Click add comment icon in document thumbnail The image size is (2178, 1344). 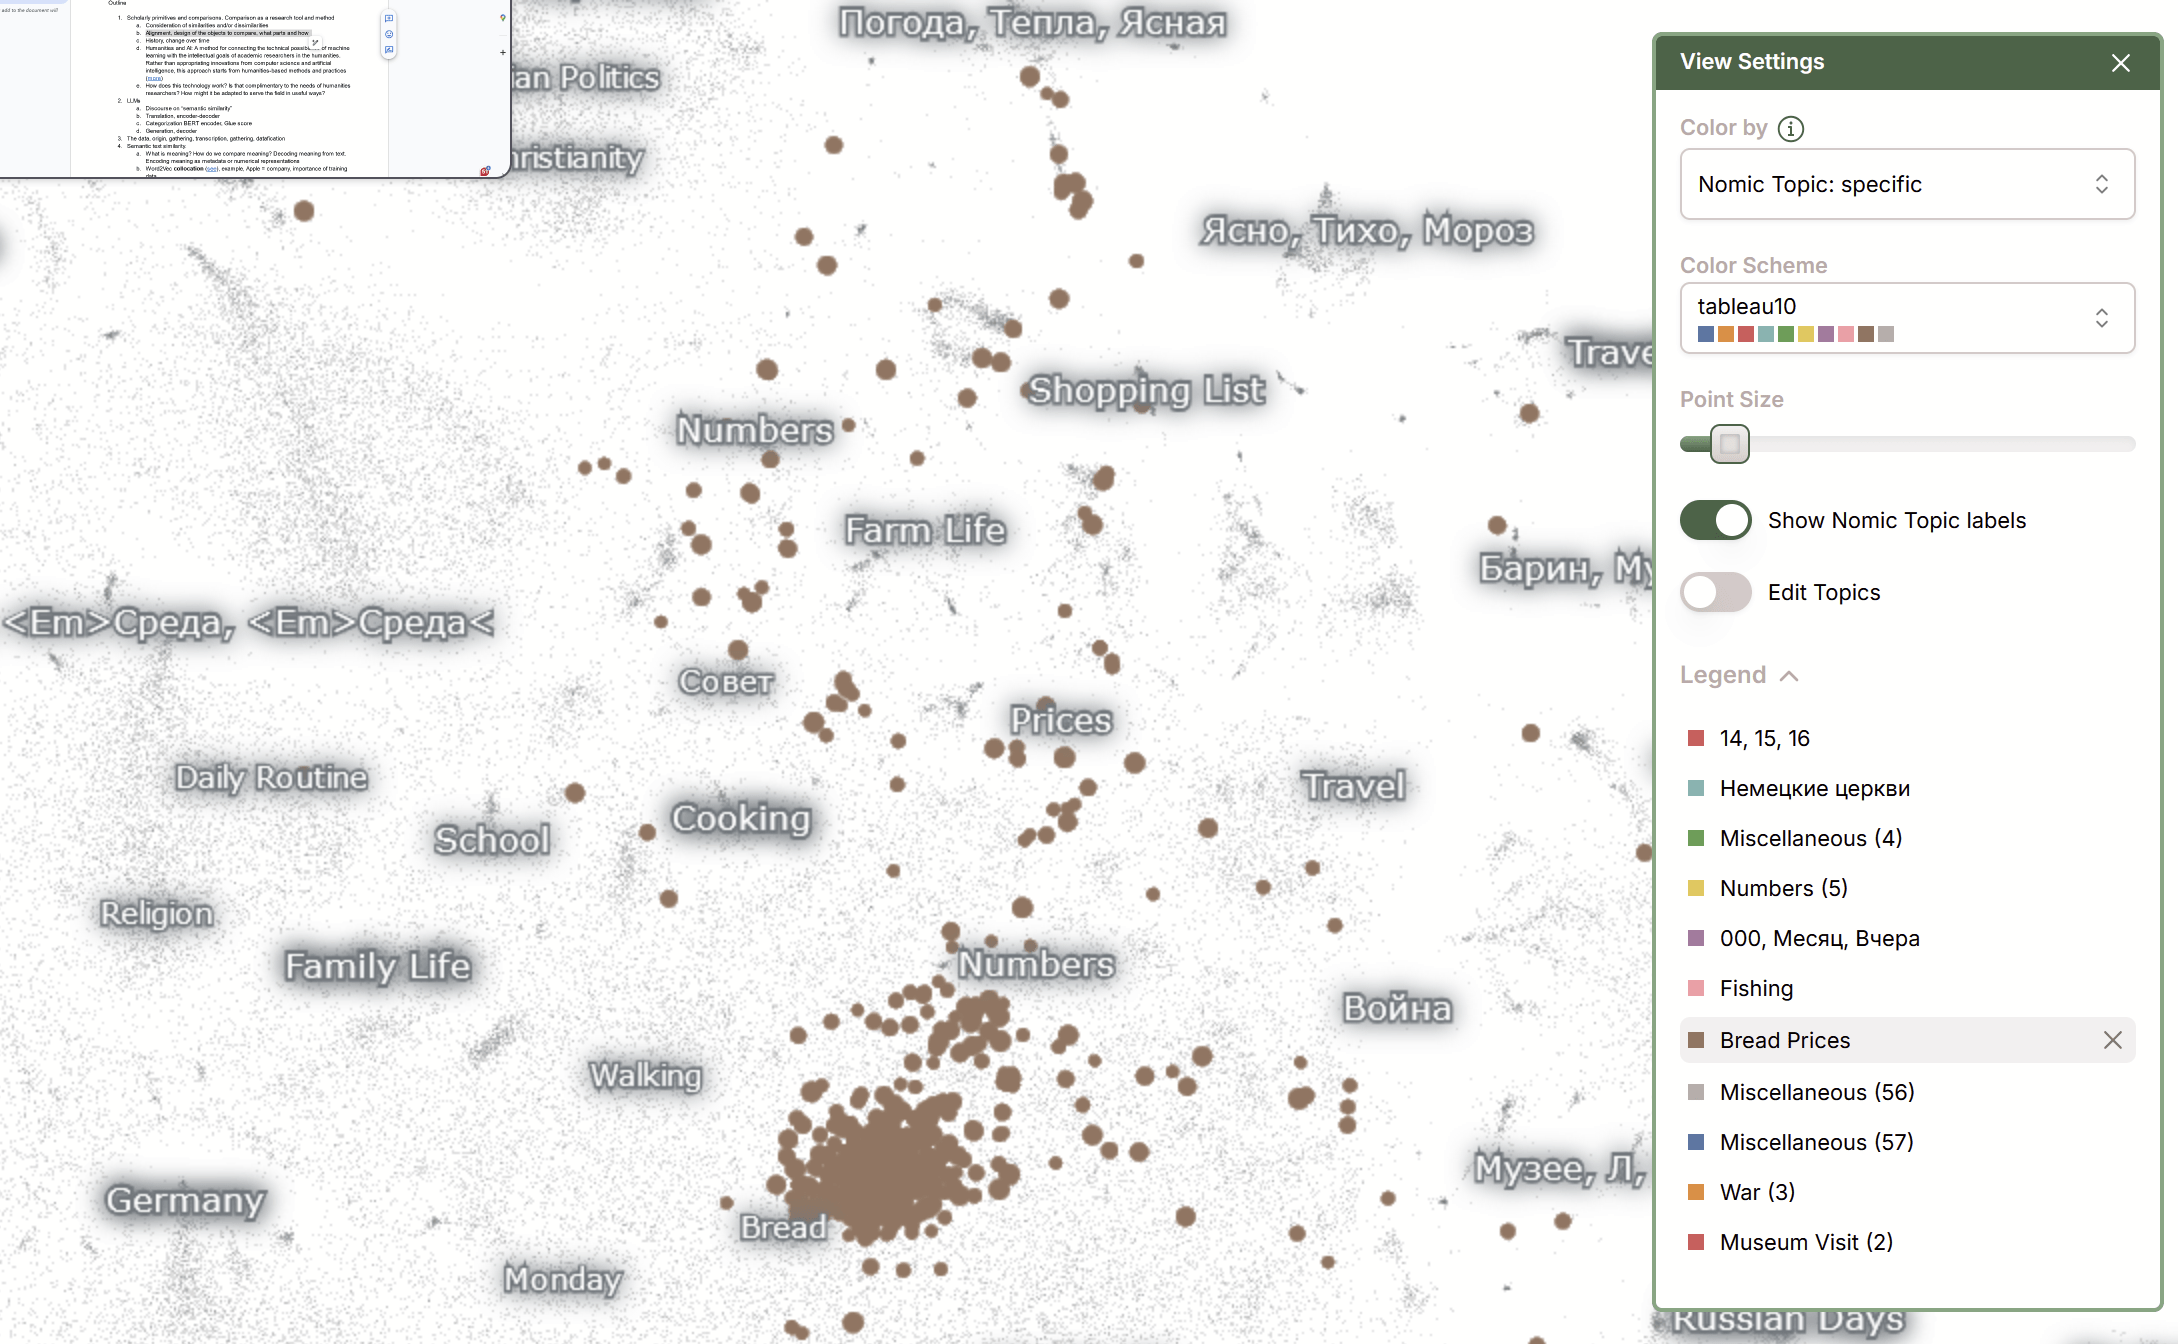(389, 19)
